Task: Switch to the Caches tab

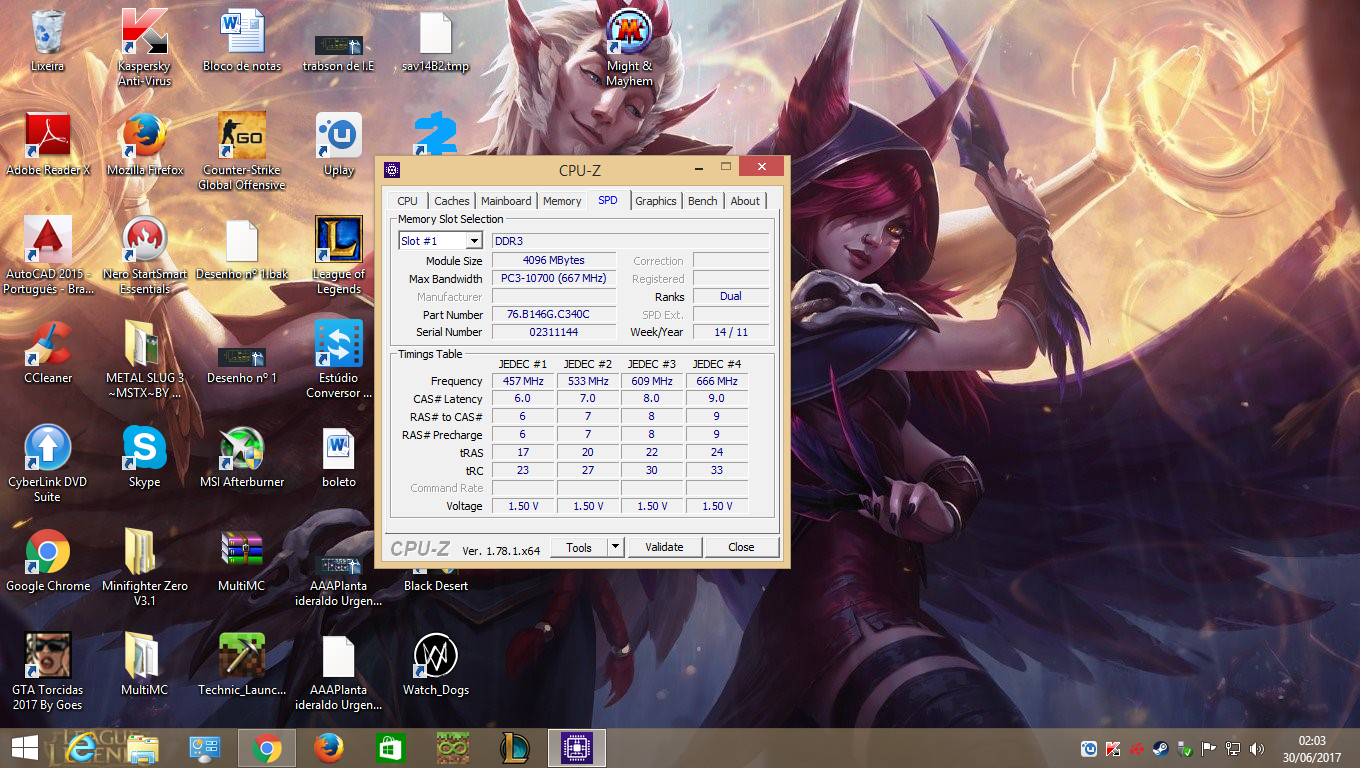Action: point(452,201)
